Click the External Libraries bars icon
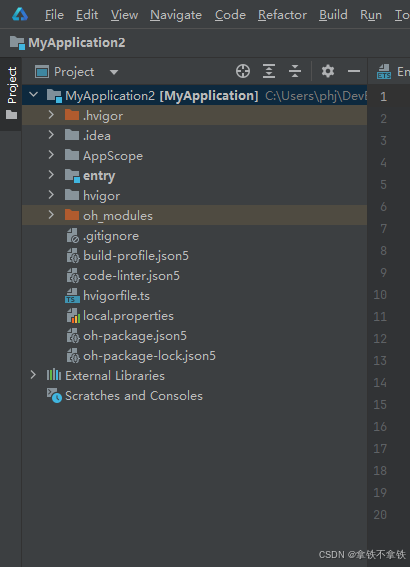The image size is (410, 567). click(x=54, y=375)
